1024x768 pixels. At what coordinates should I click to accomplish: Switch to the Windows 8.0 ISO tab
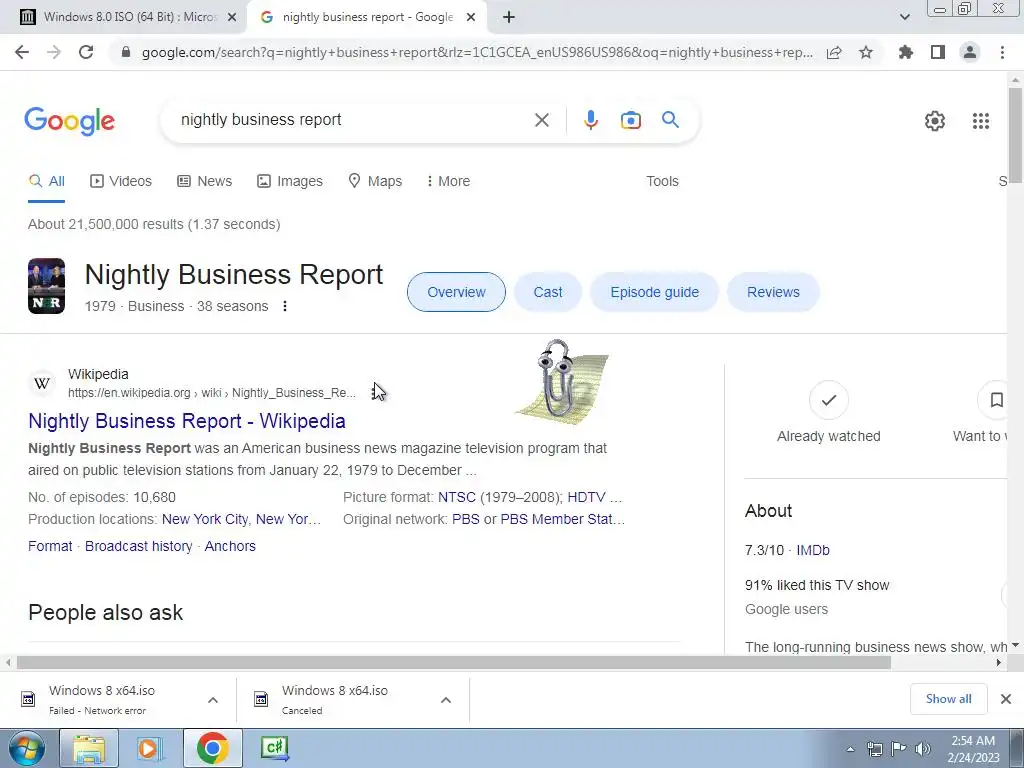129,17
